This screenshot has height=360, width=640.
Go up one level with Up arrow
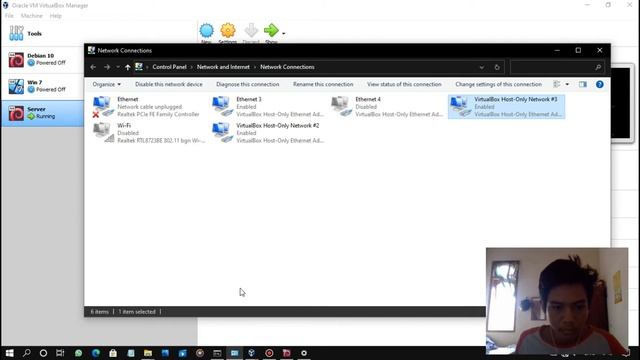tap(128, 67)
